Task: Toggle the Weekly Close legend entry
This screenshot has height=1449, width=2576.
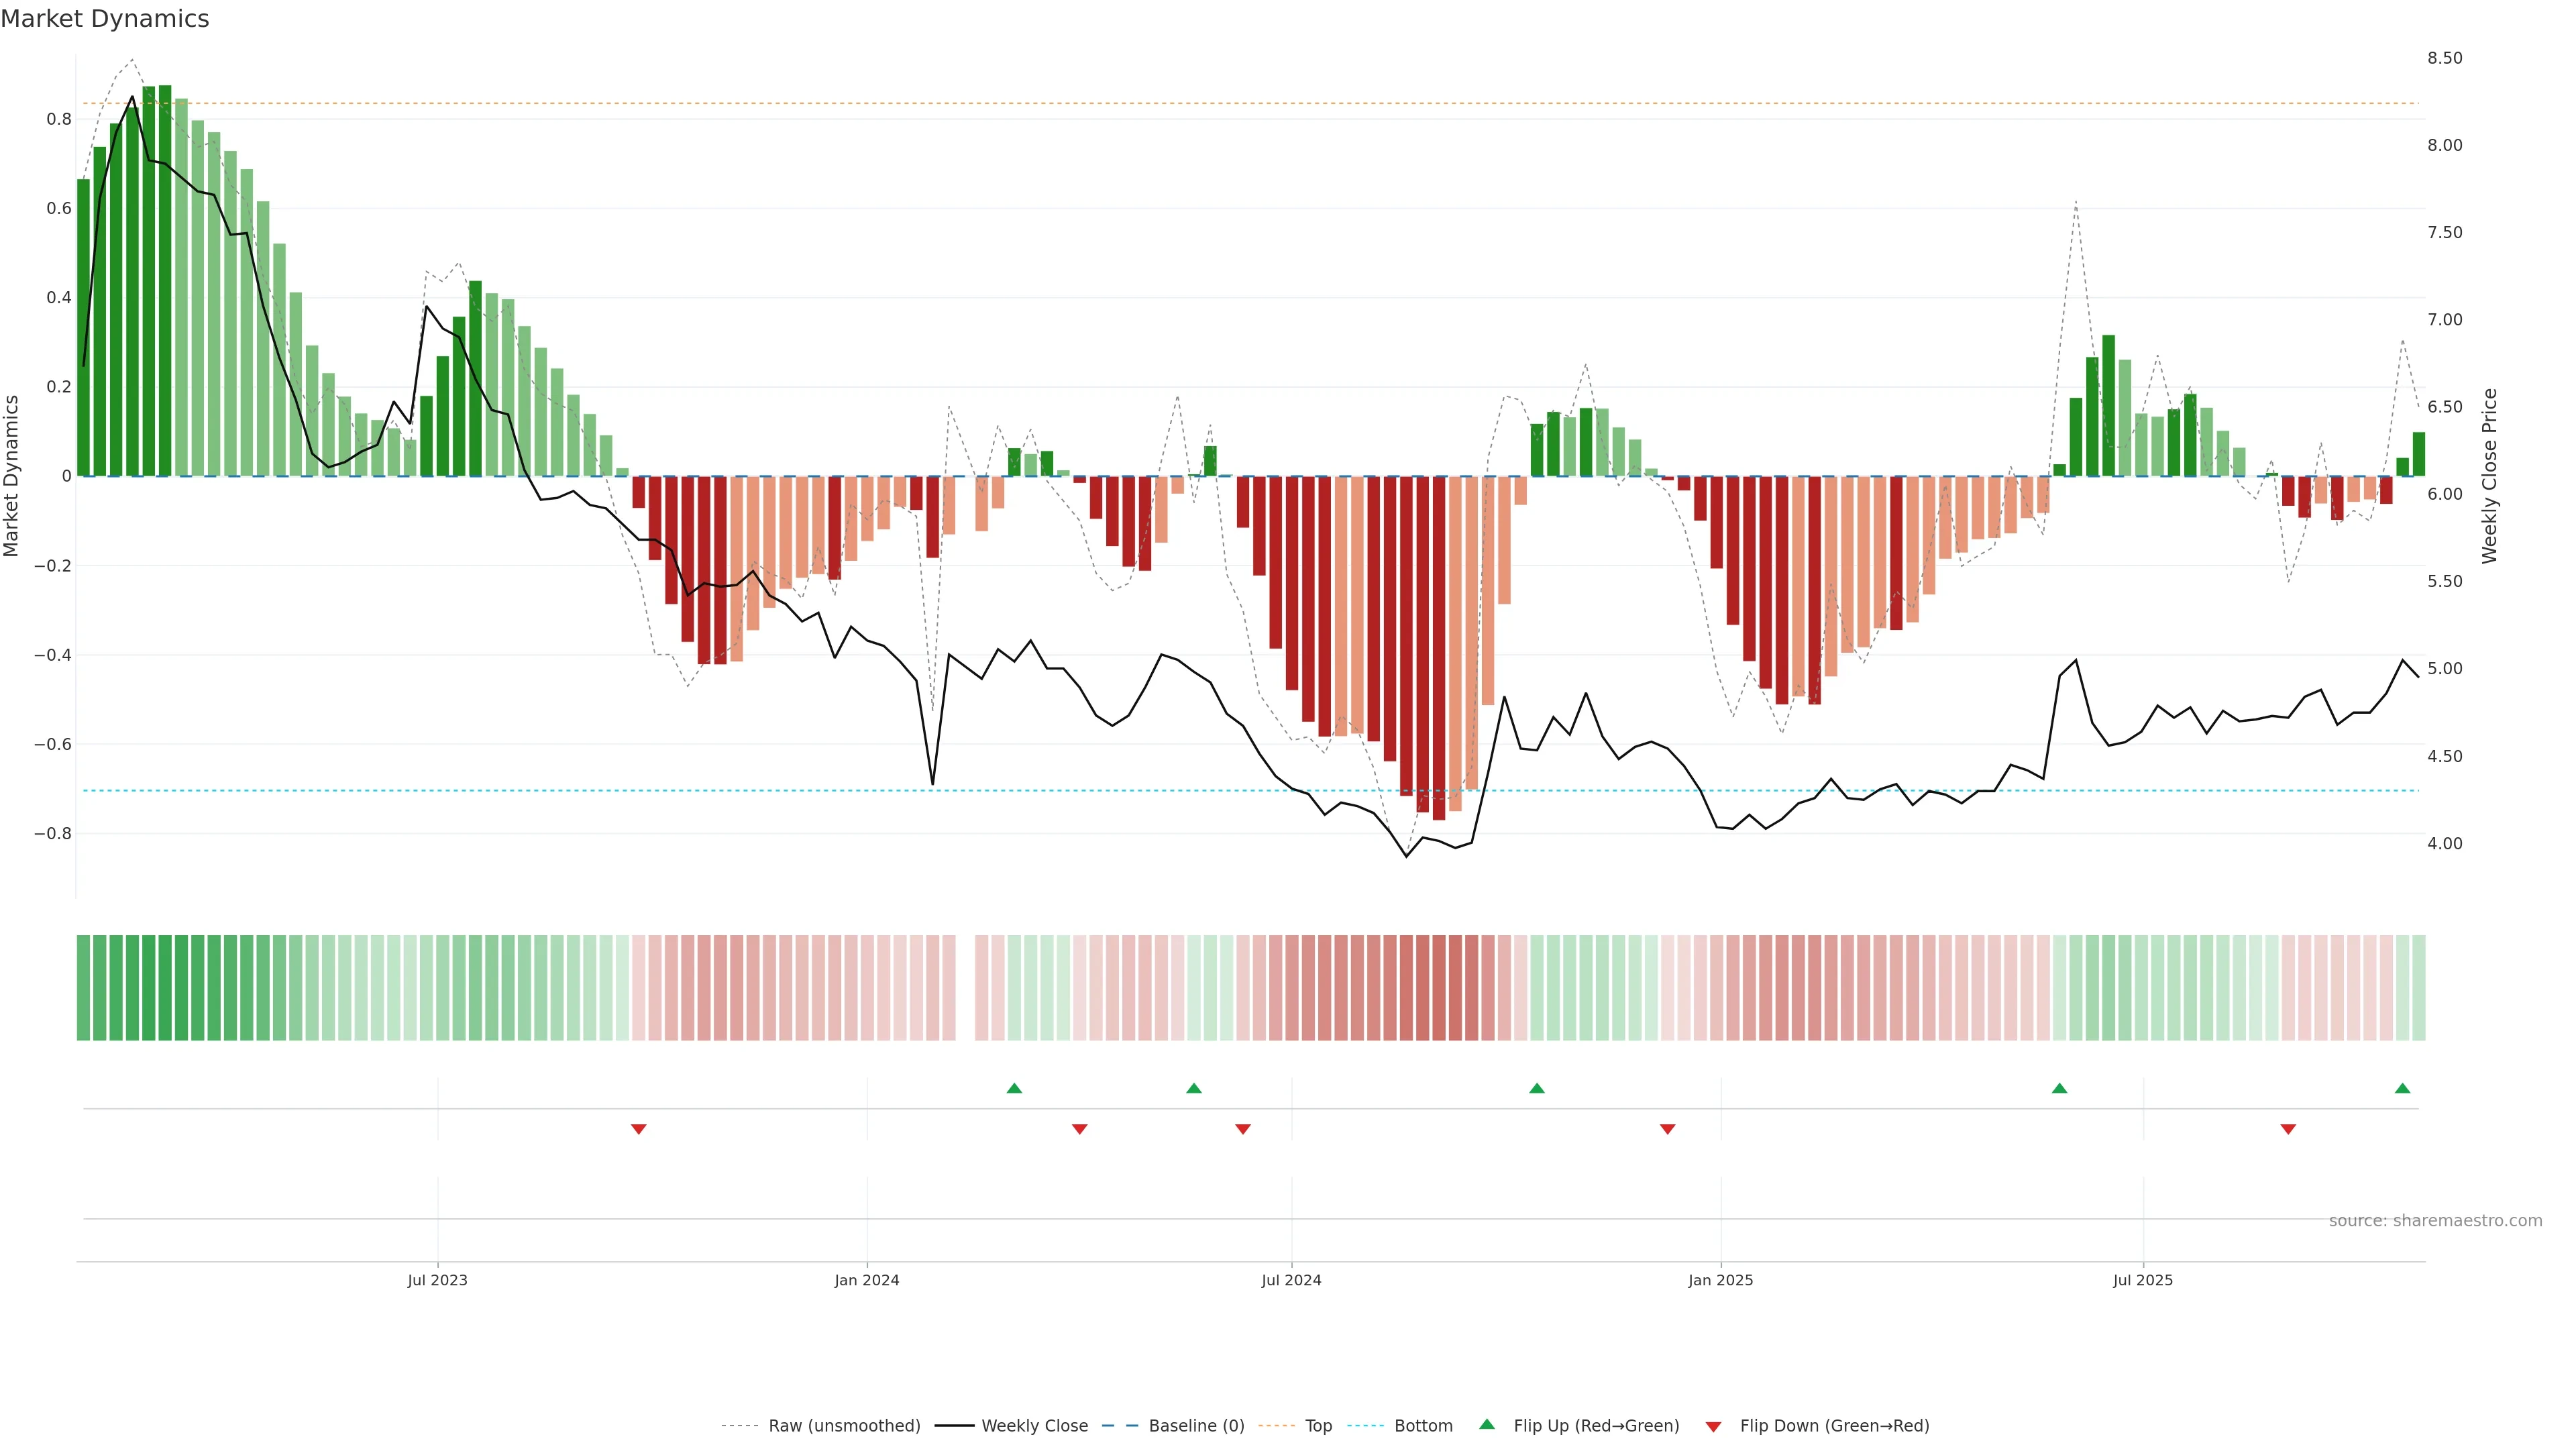Action: point(1034,1426)
